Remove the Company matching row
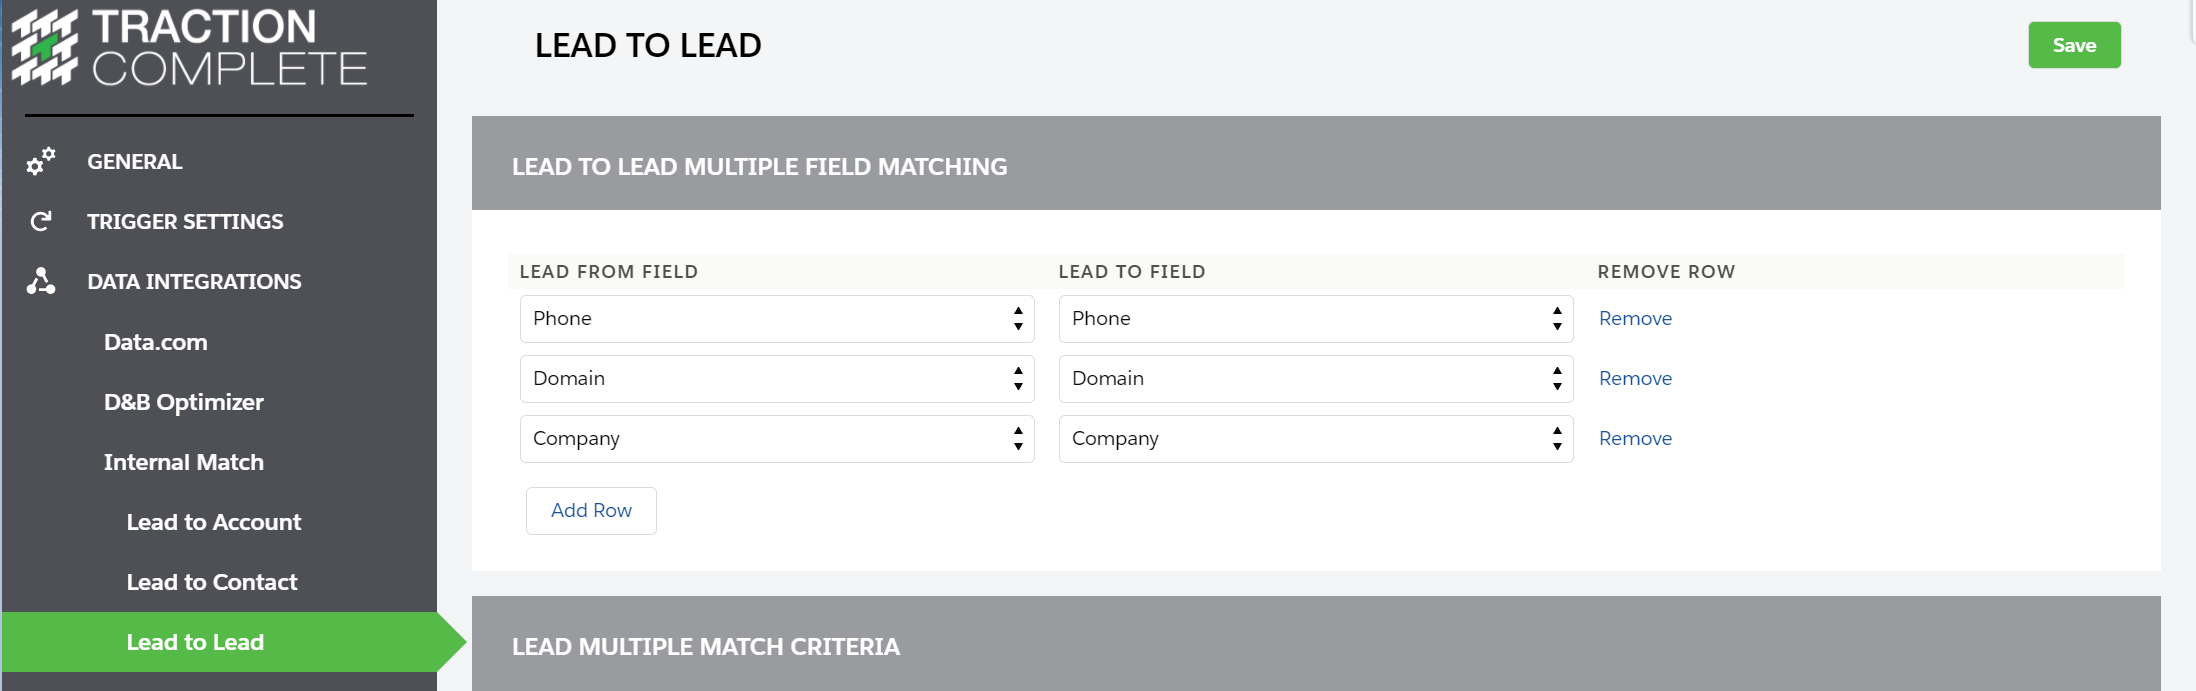 [x=1635, y=439]
